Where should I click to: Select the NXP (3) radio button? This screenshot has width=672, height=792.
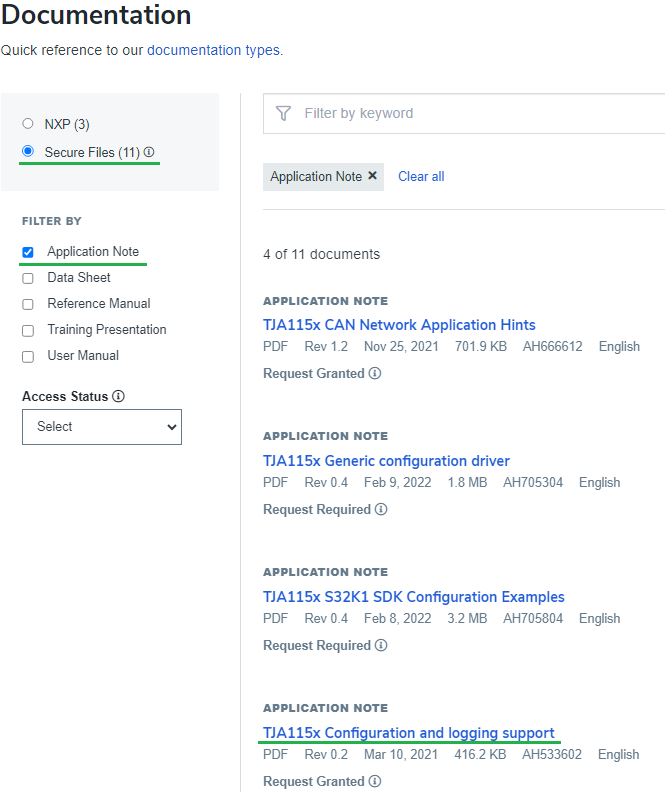point(28,124)
